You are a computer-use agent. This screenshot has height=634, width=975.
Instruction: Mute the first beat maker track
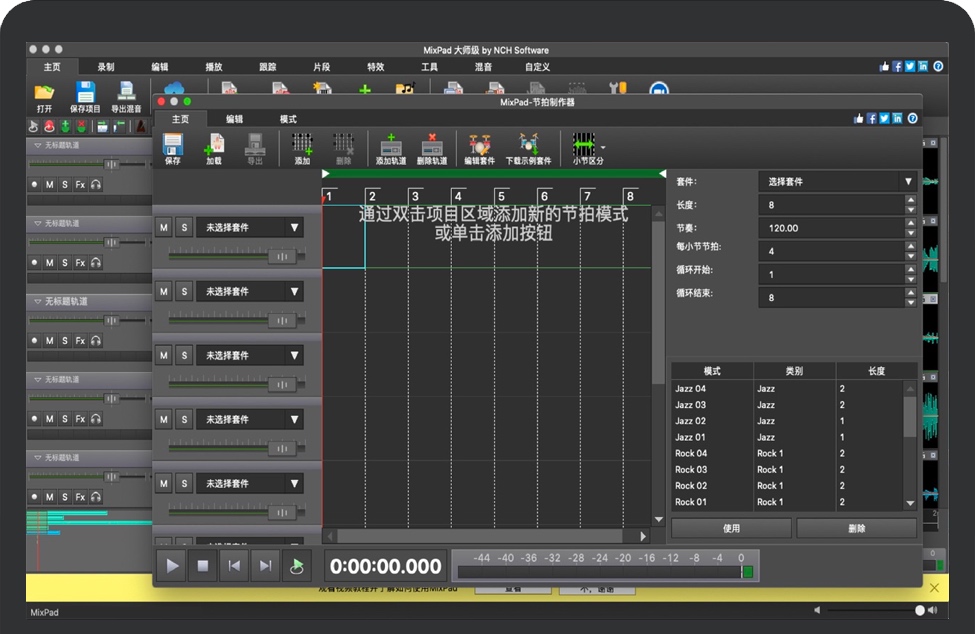click(x=164, y=228)
